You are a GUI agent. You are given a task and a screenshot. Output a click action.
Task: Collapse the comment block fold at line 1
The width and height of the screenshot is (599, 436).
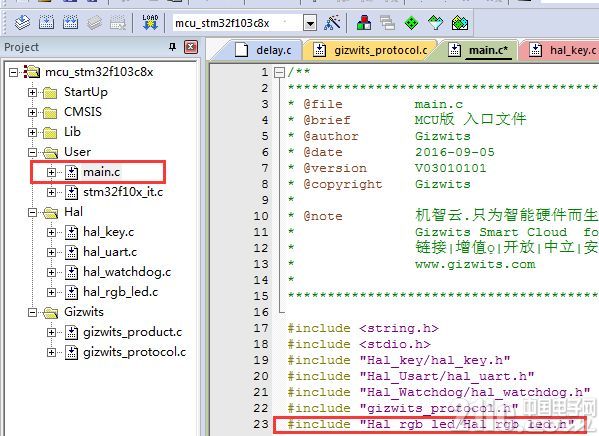tap(280, 72)
